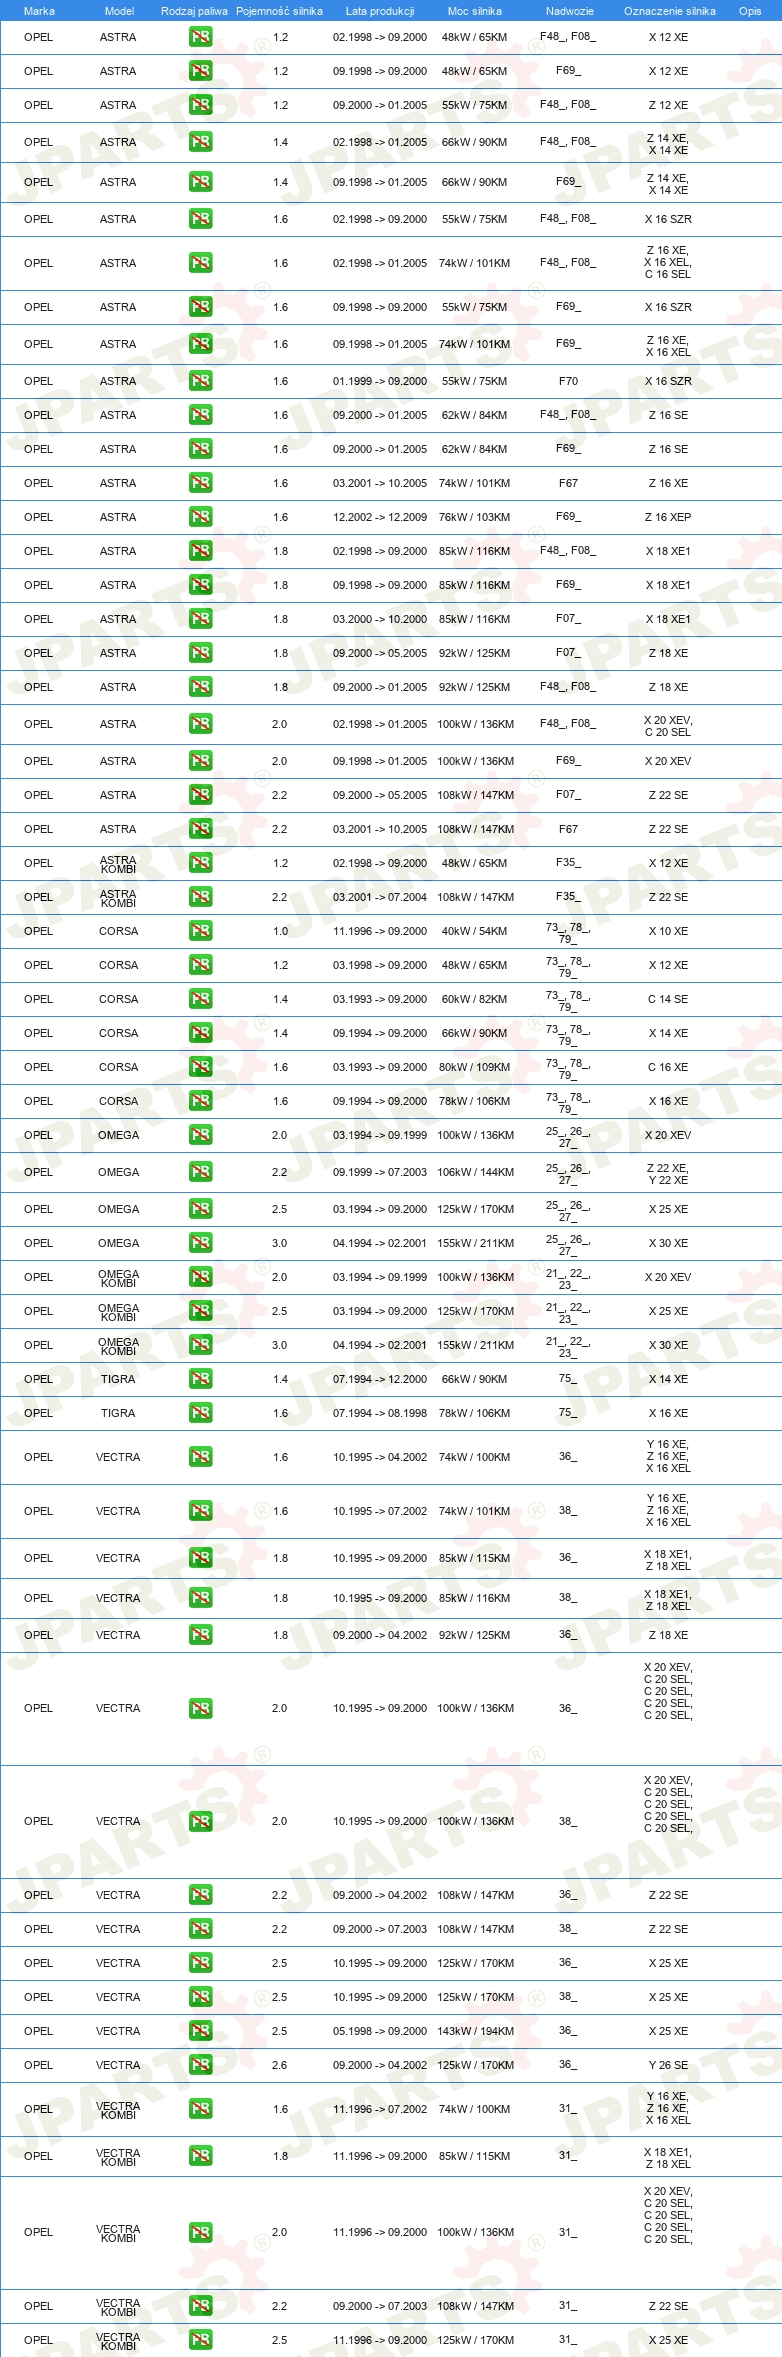Click the 'Rodzaj paliwa' column header

point(194,11)
